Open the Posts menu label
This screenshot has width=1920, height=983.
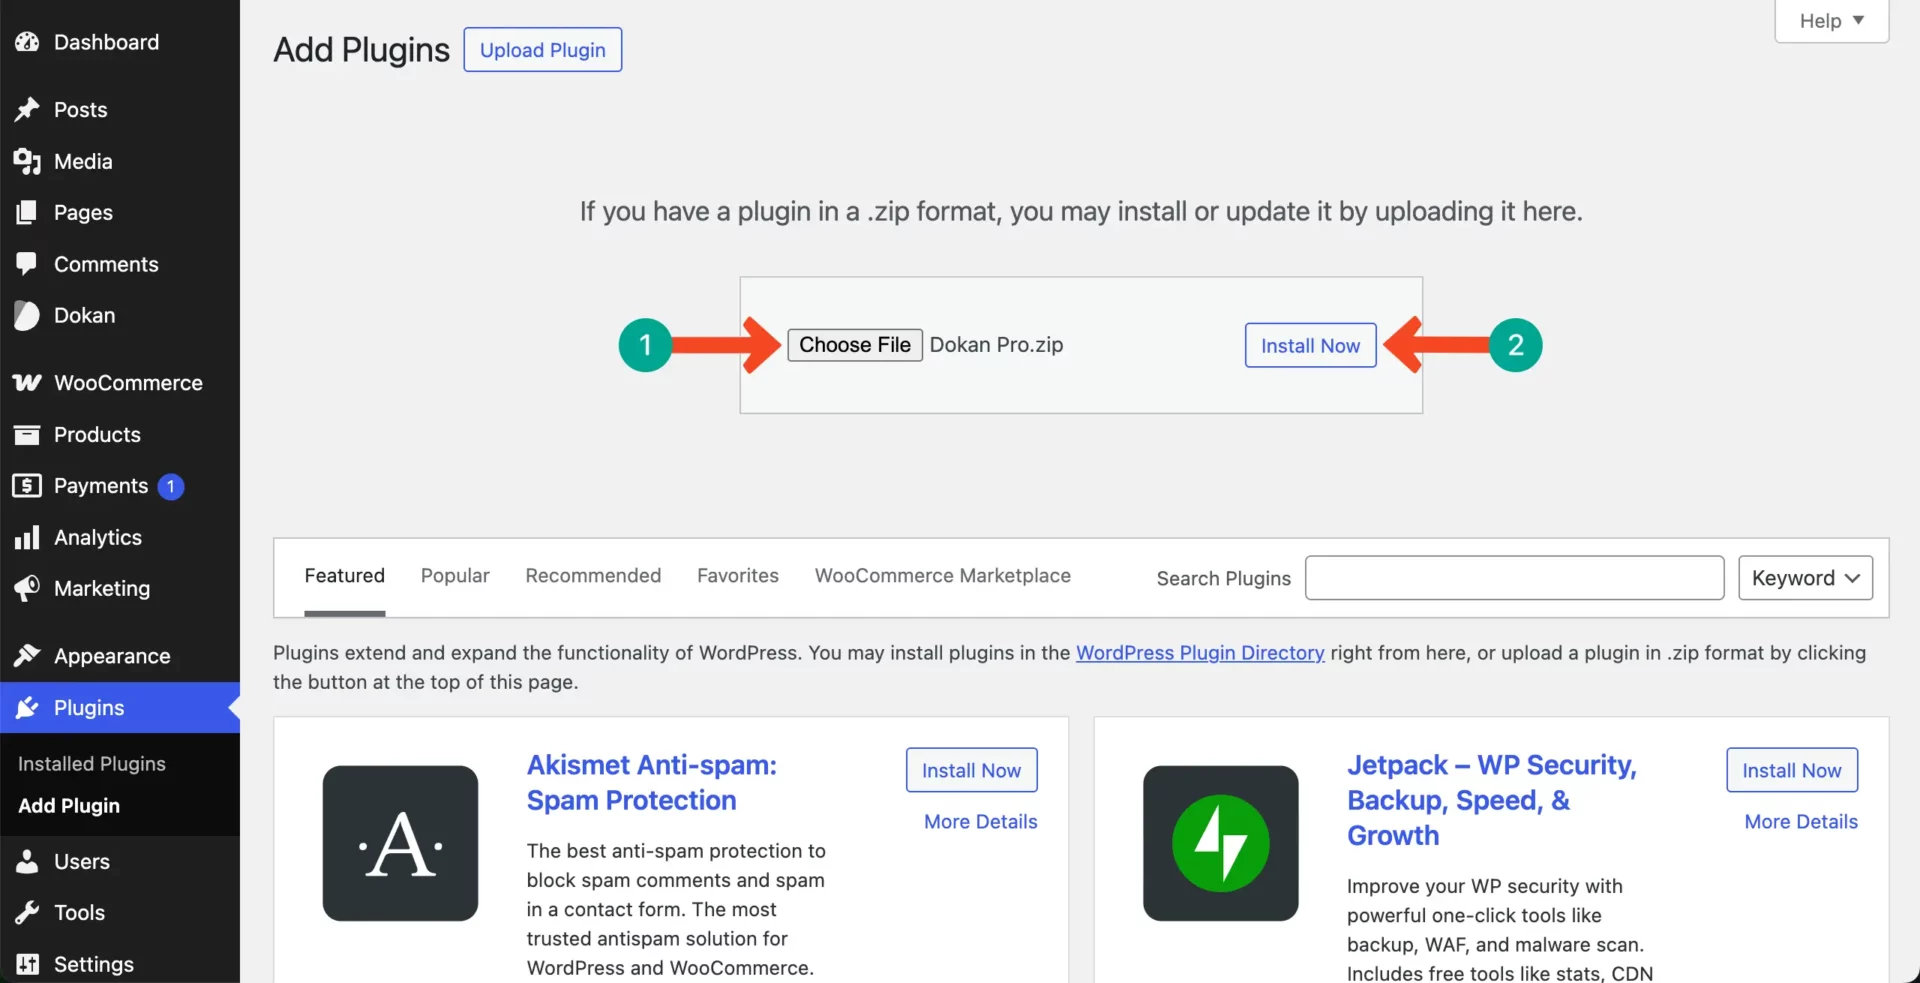click(x=81, y=110)
